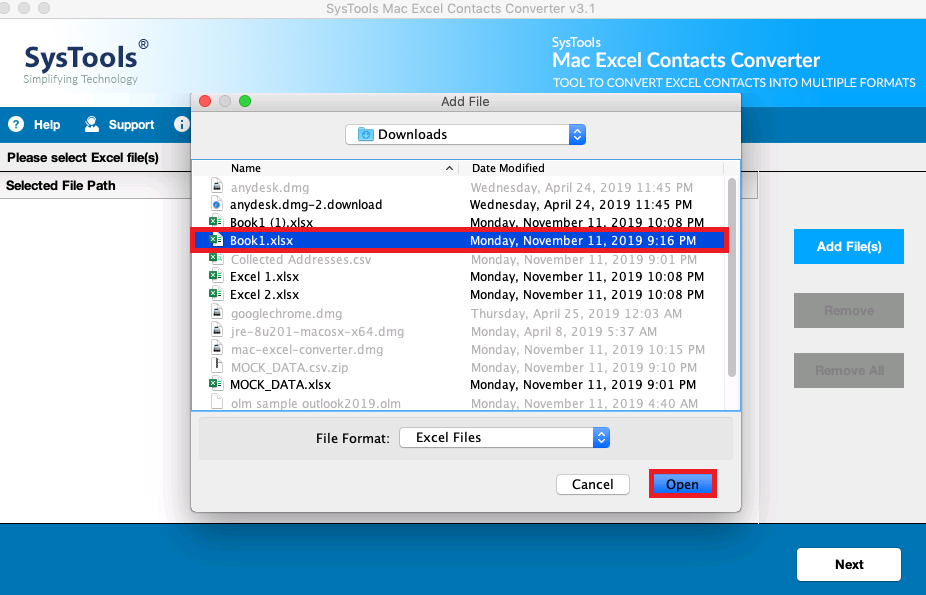
Task: Select the Book1.xlsx file row
Action: pyautogui.click(x=460, y=240)
